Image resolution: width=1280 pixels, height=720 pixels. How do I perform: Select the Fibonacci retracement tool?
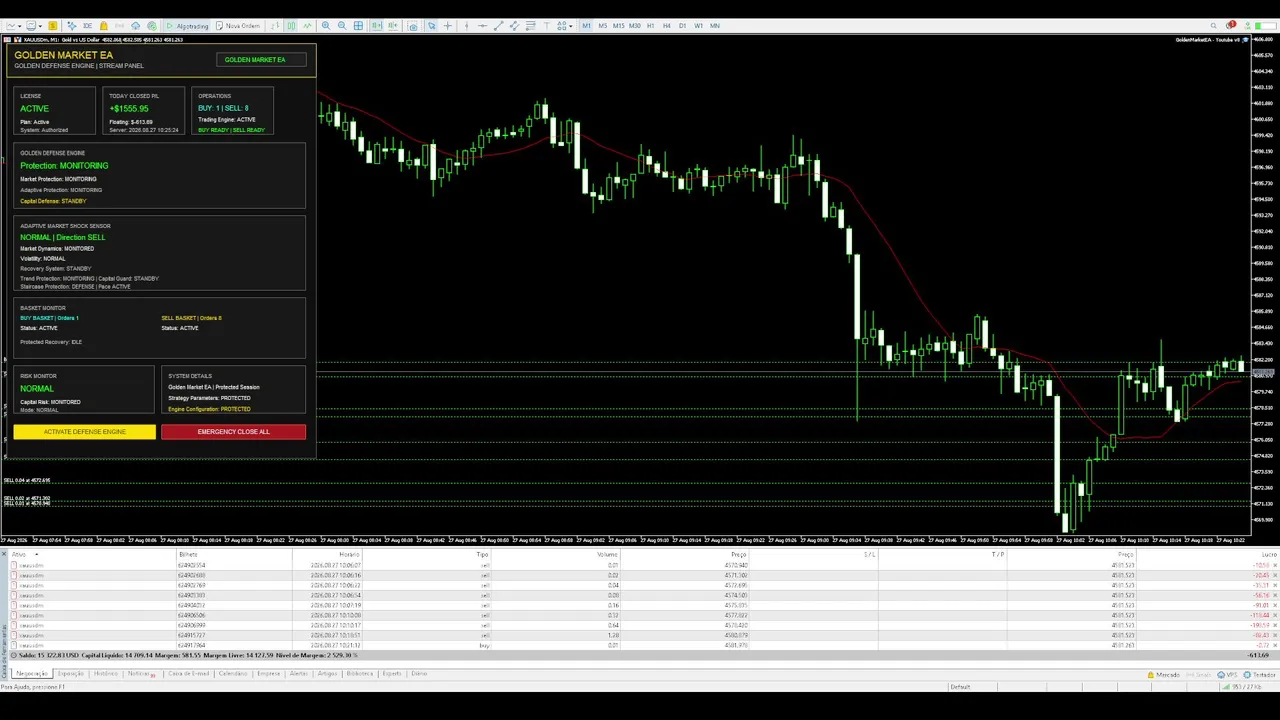[x=530, y=26]
